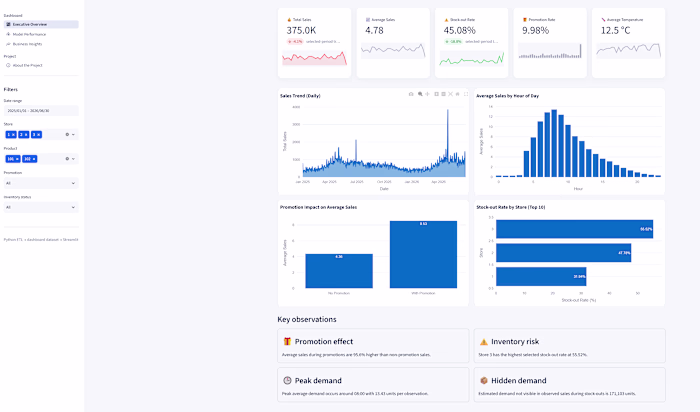700x412 pixels.
Task: Click the Store 2 bar in Stock-out Rate chart
Action: click(x=563, y=253)
